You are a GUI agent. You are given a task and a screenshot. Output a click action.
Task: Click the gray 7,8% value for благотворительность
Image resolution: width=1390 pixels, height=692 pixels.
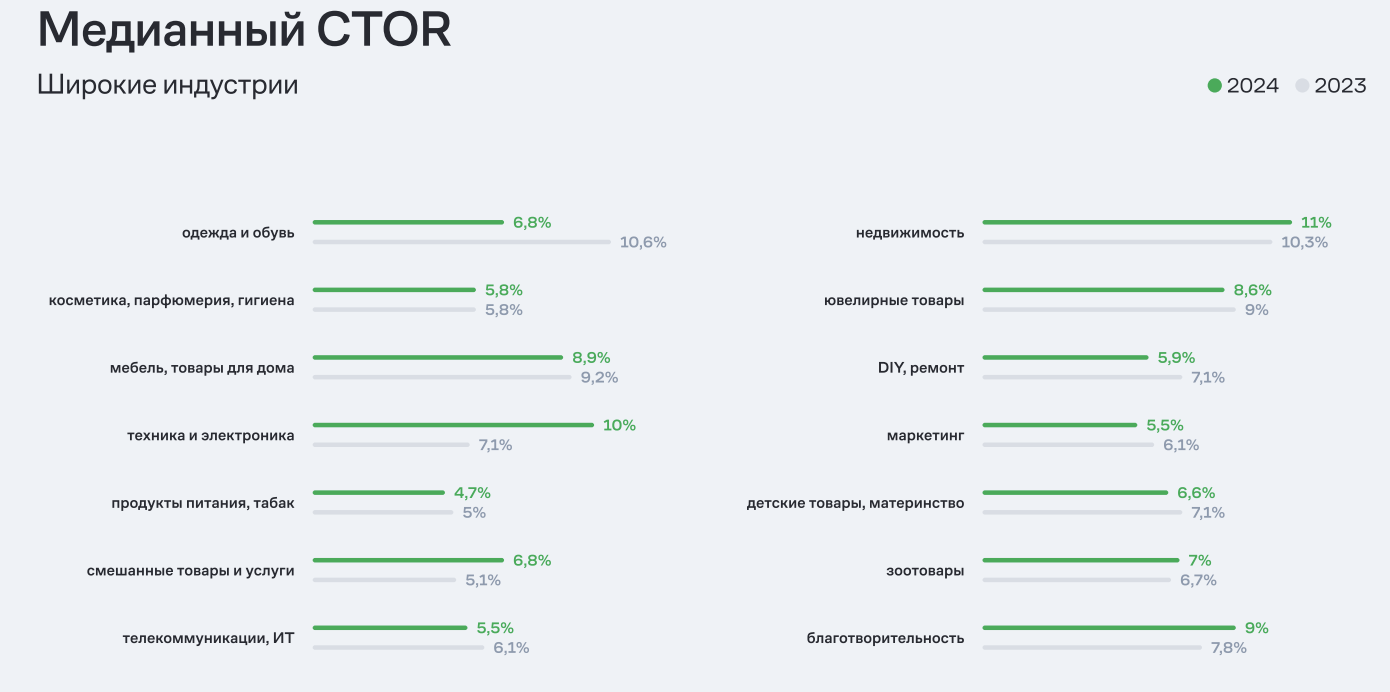click(x=1228, y=648)
